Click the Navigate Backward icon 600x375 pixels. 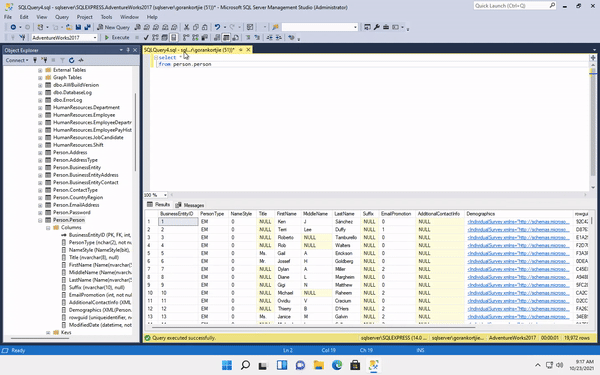[x=13, y=27]
